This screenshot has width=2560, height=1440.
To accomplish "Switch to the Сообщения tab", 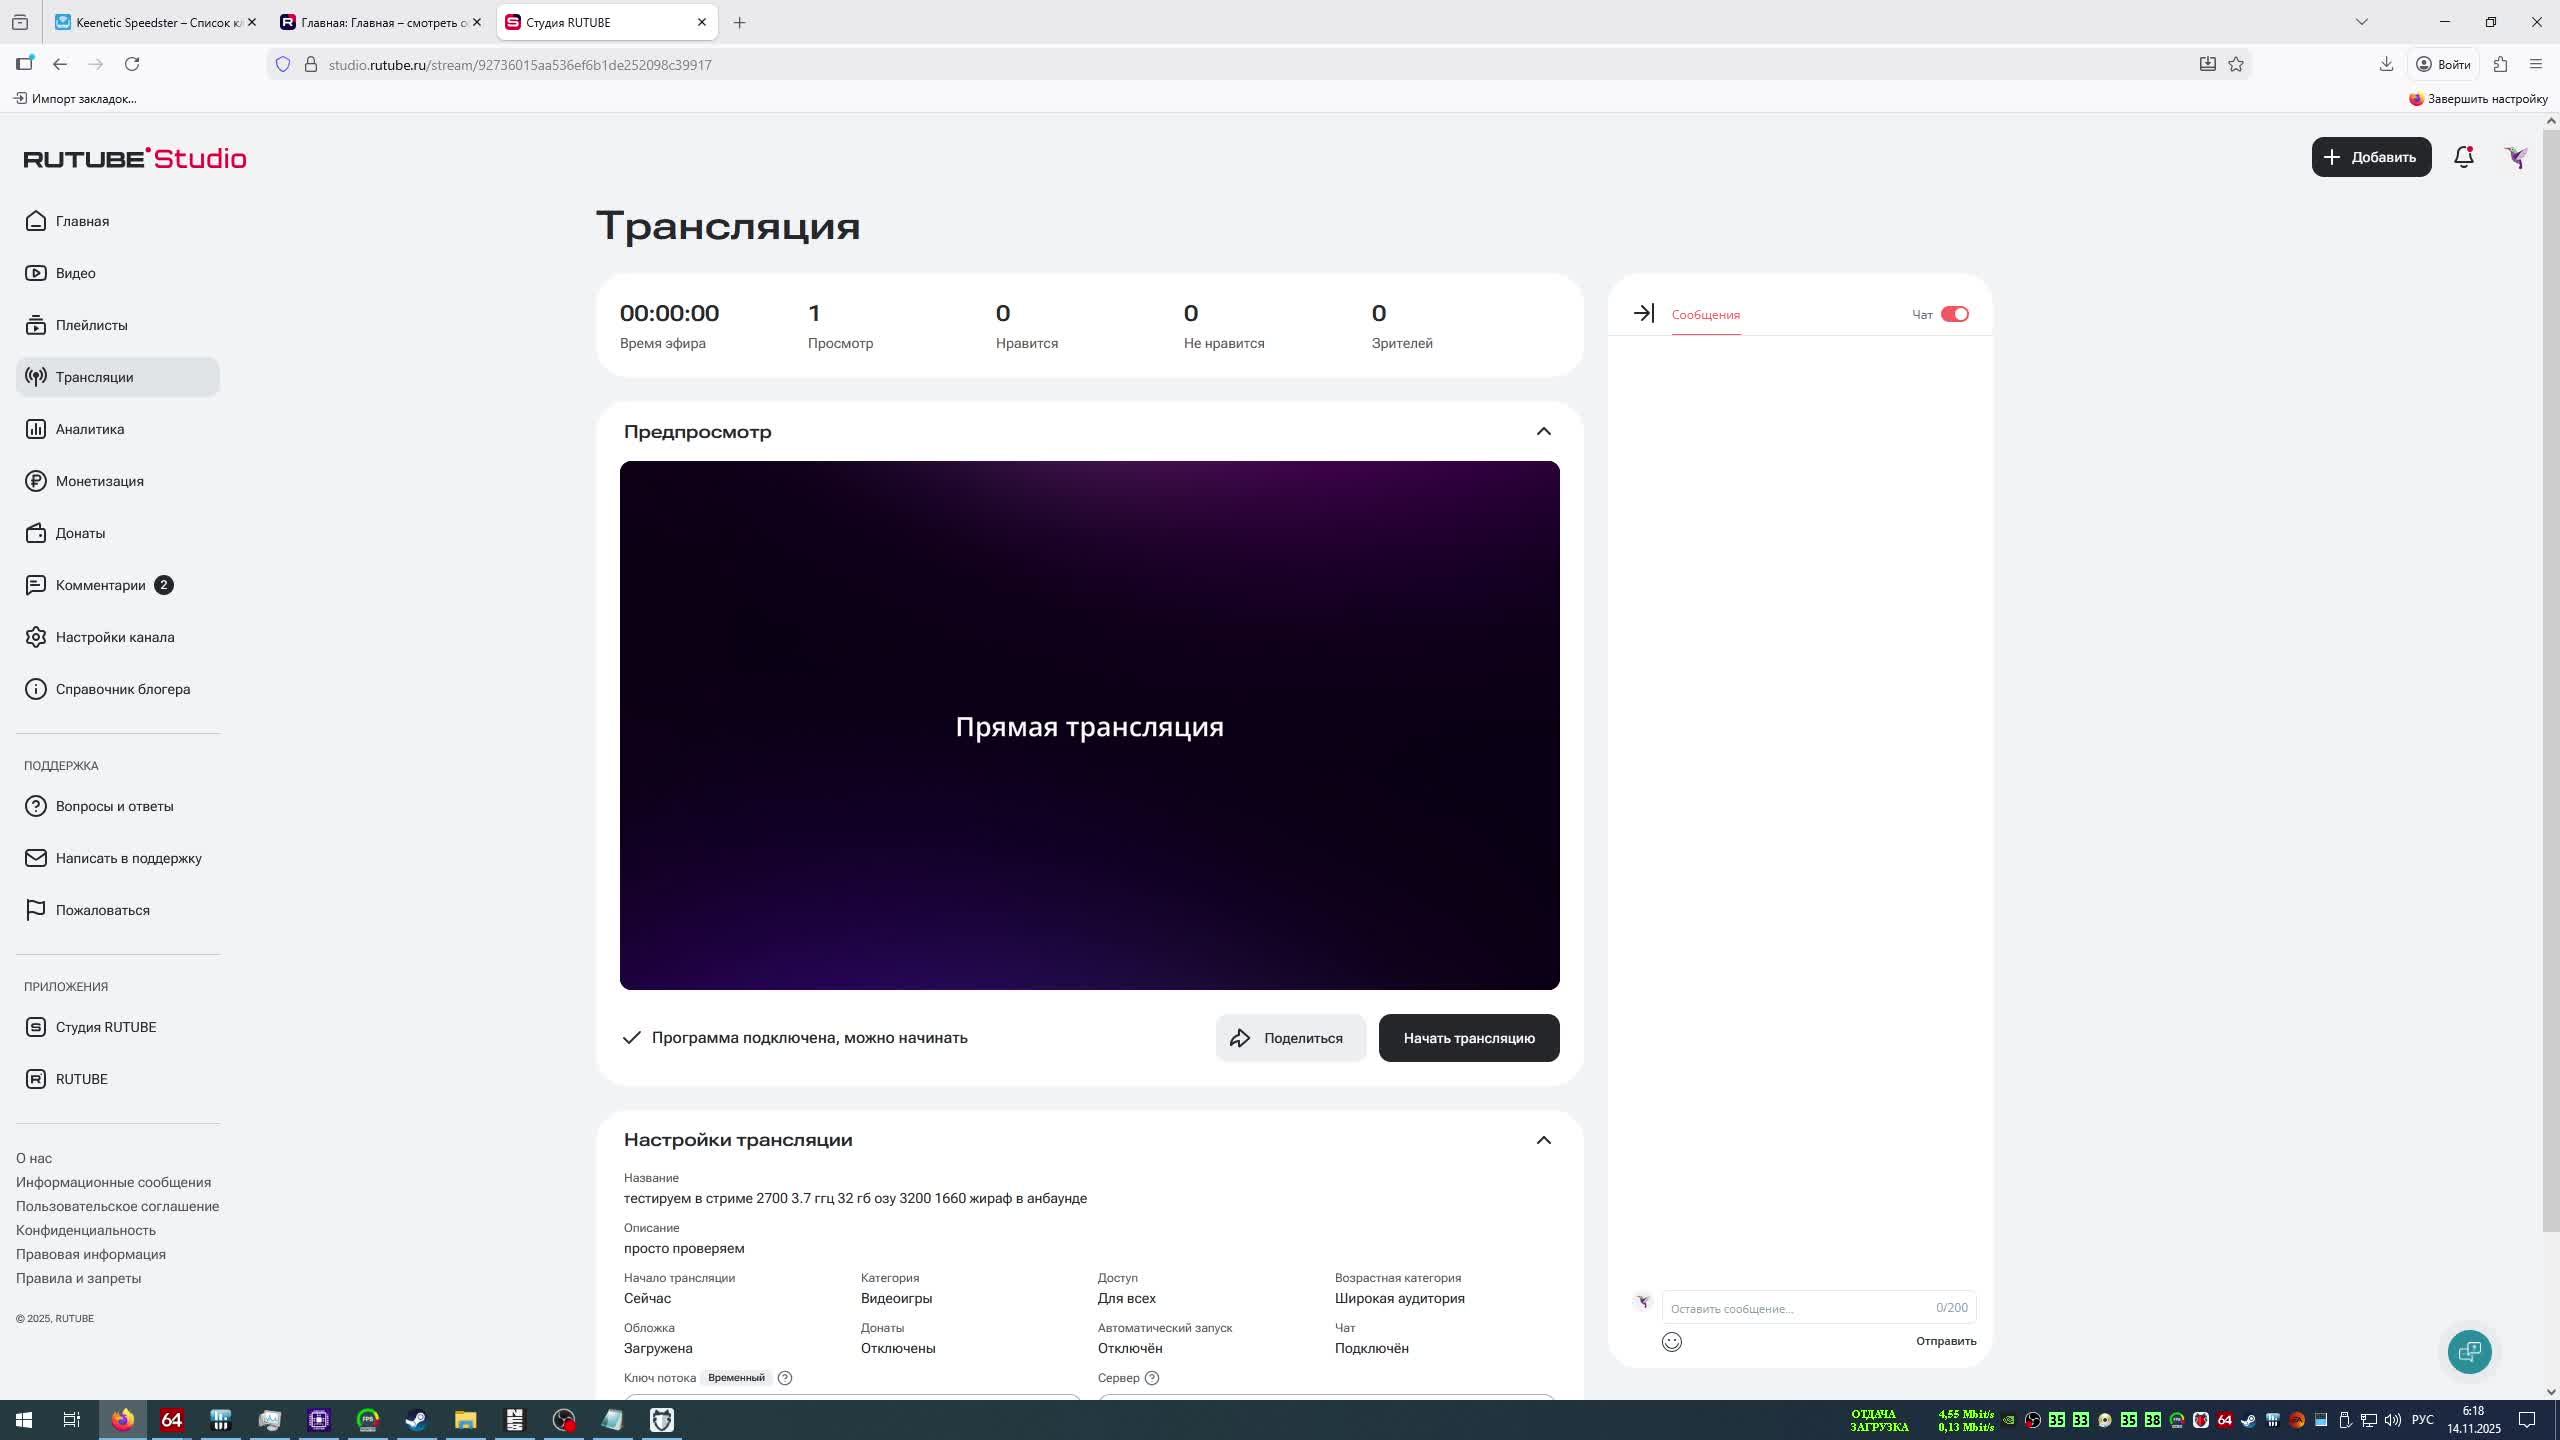I will [1705, 314].
